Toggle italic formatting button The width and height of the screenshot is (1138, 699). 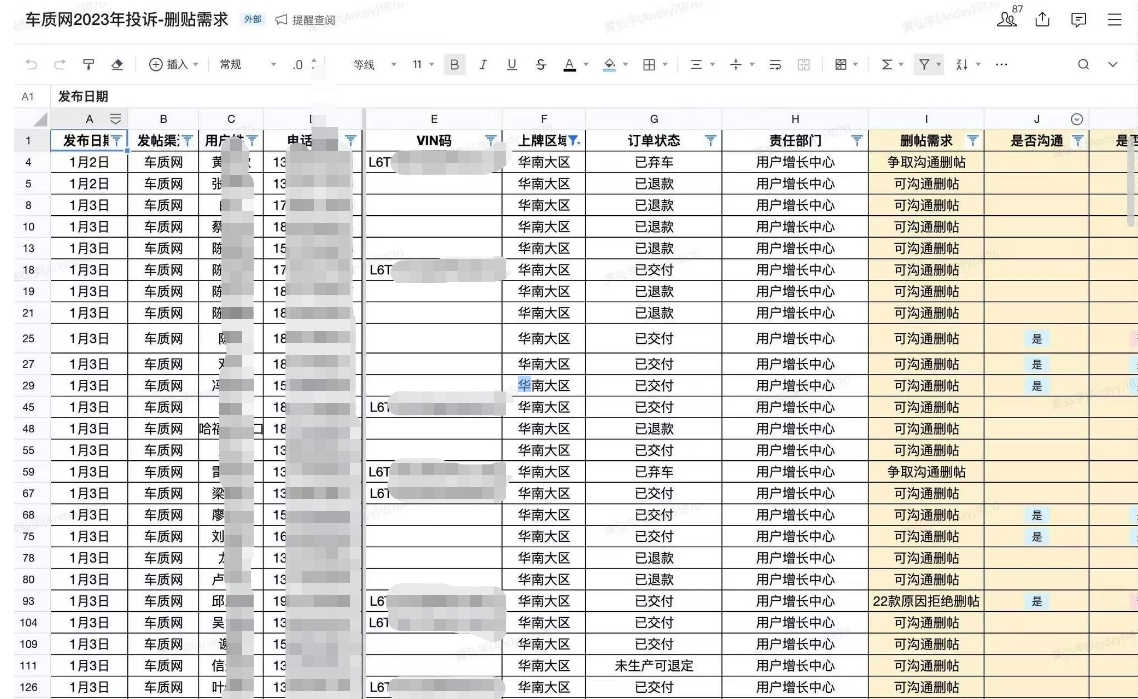click(484, 65)
